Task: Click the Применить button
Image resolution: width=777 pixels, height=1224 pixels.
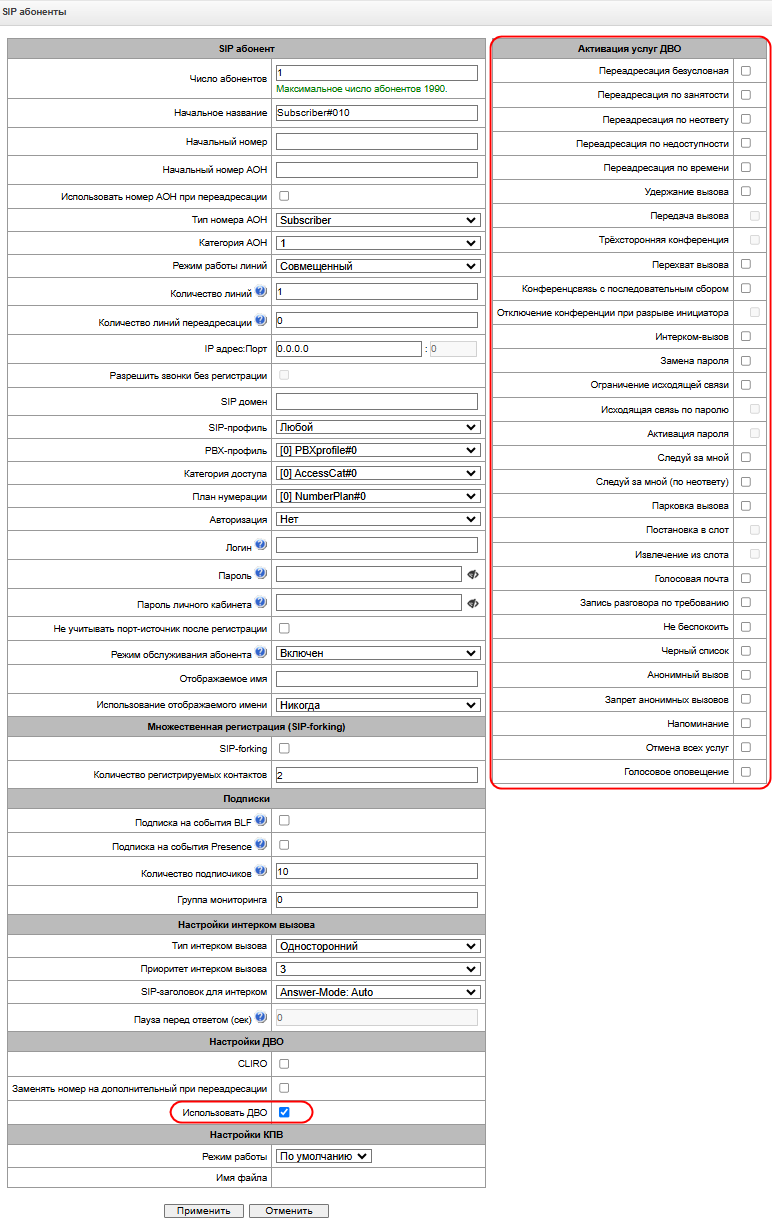Action: [204, 1210]
